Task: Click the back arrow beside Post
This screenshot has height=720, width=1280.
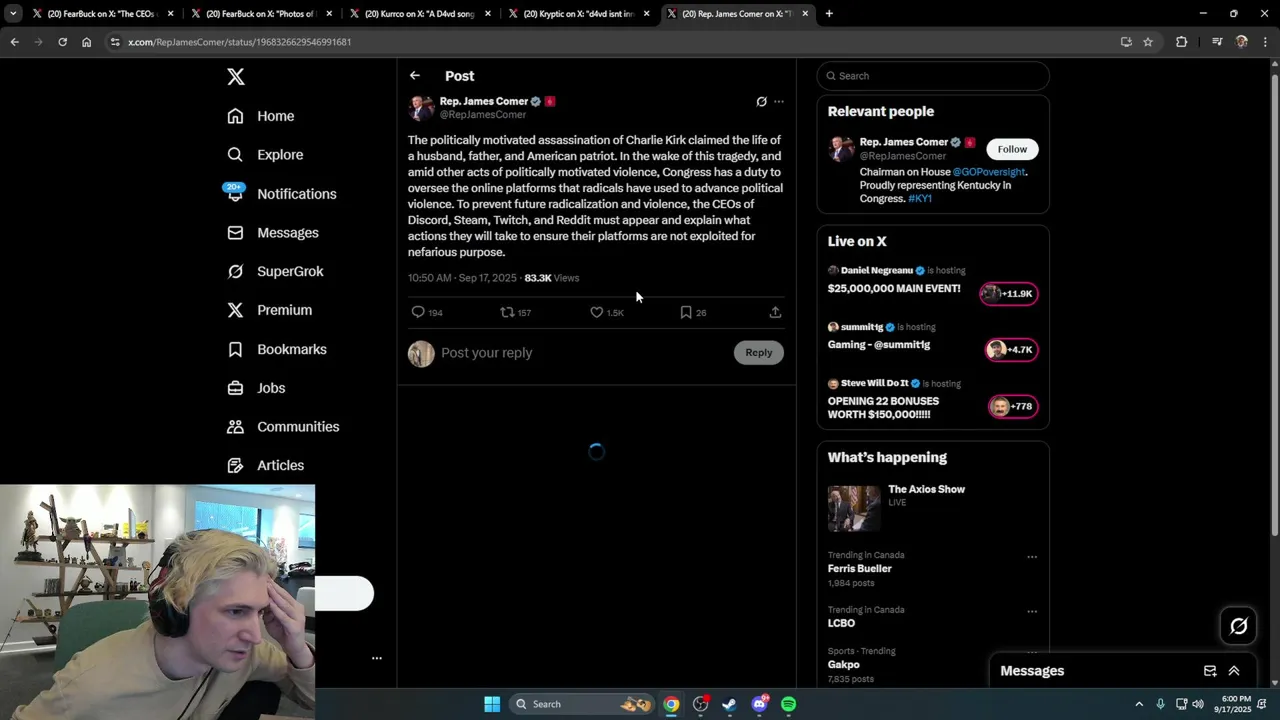Action: (x=414, y=76)
